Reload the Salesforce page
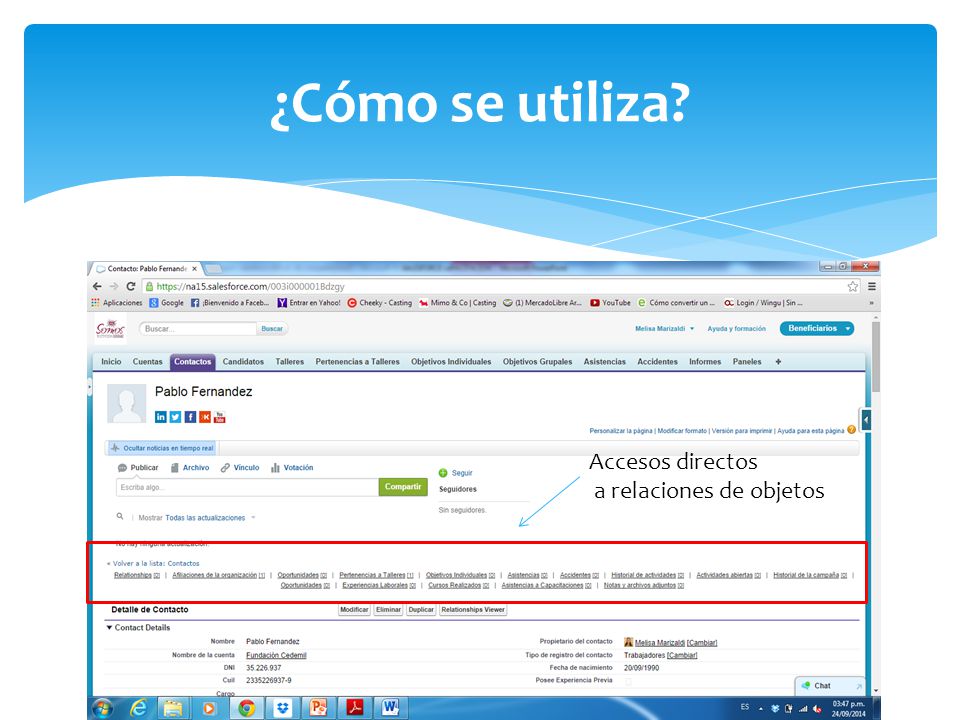 pos(130,286)
